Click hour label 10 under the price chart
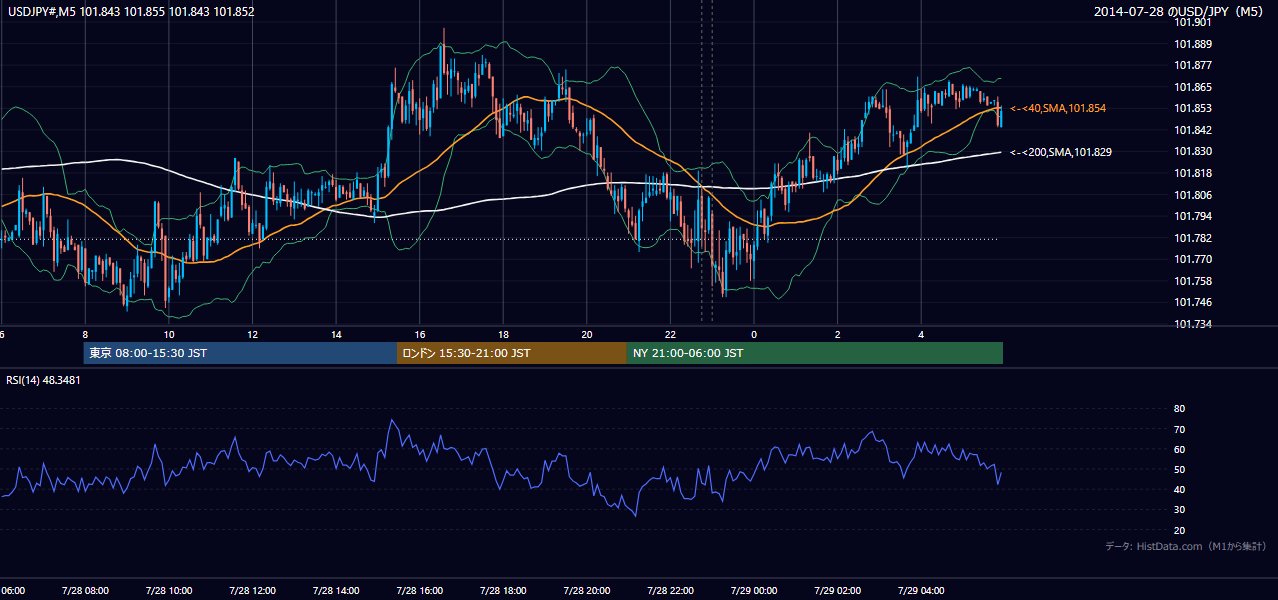Image resolution: width=1278 pixels, height=600 pixels. pos(169,335)
